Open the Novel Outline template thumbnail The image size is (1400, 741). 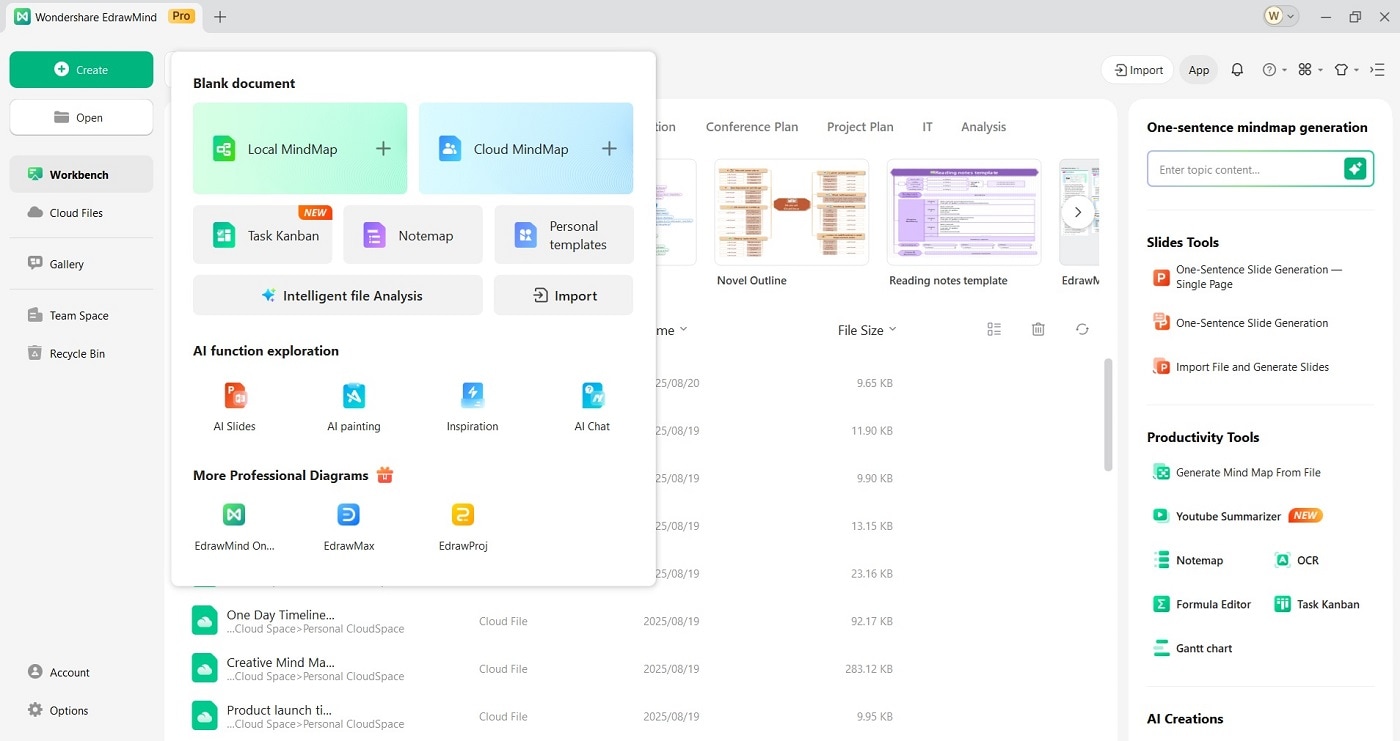(x=791, y=213)
